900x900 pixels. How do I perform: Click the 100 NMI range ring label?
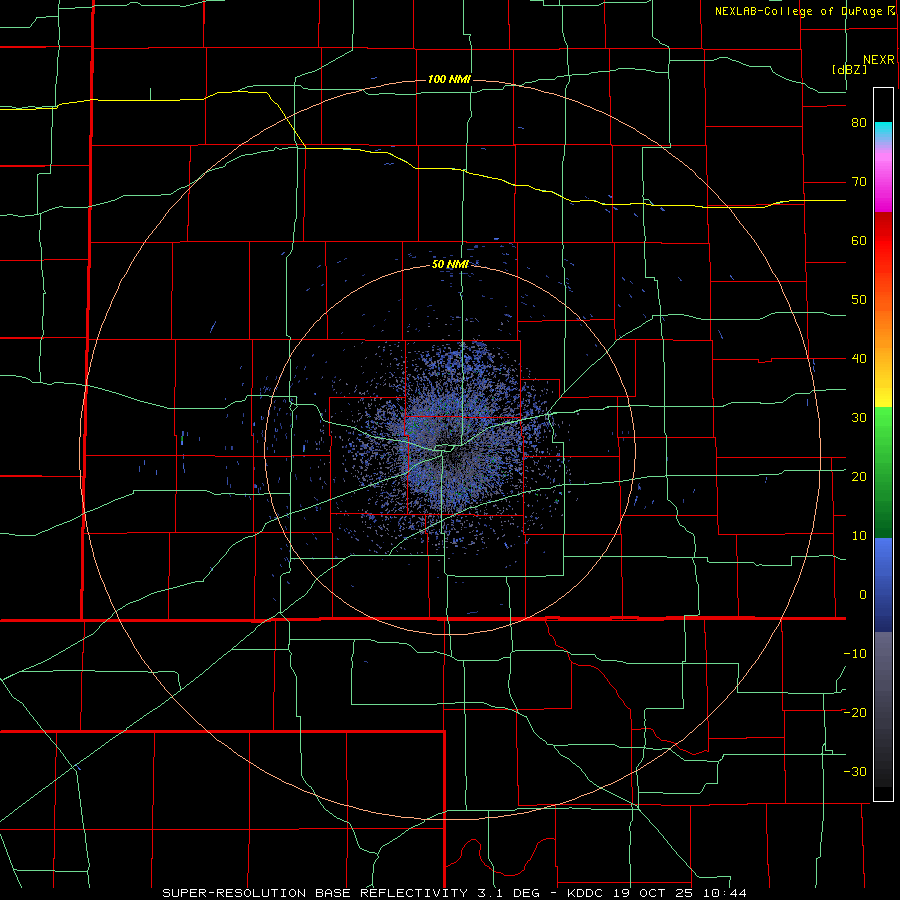449,79
